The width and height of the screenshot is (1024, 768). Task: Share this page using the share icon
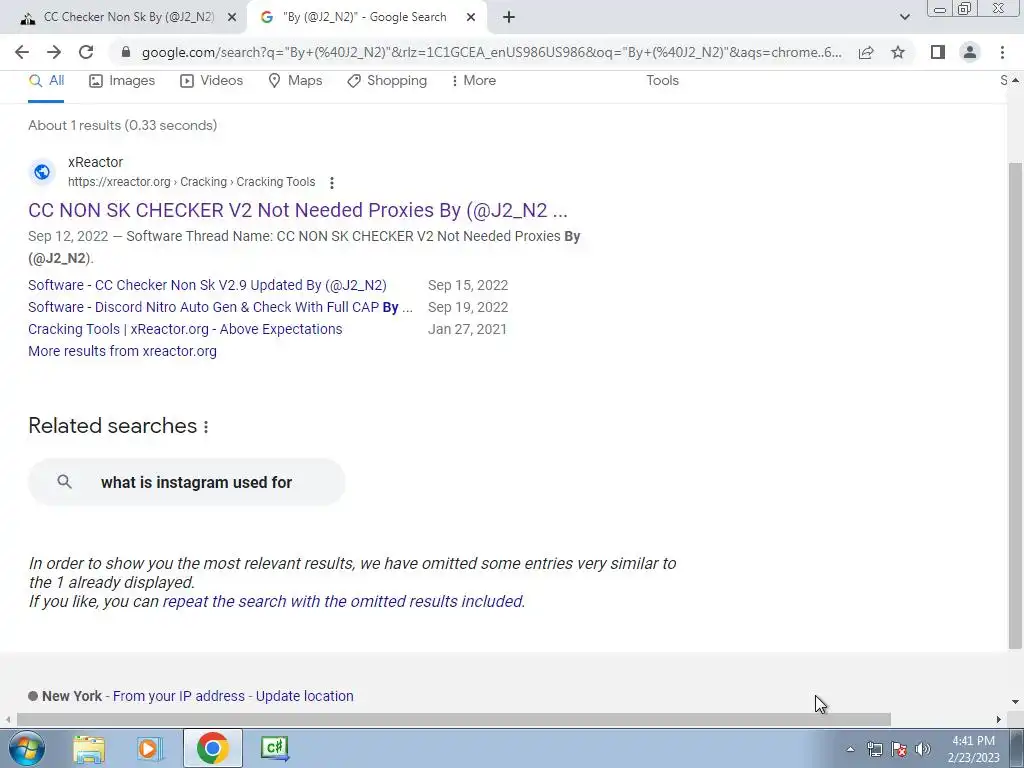tap(866, 52)
